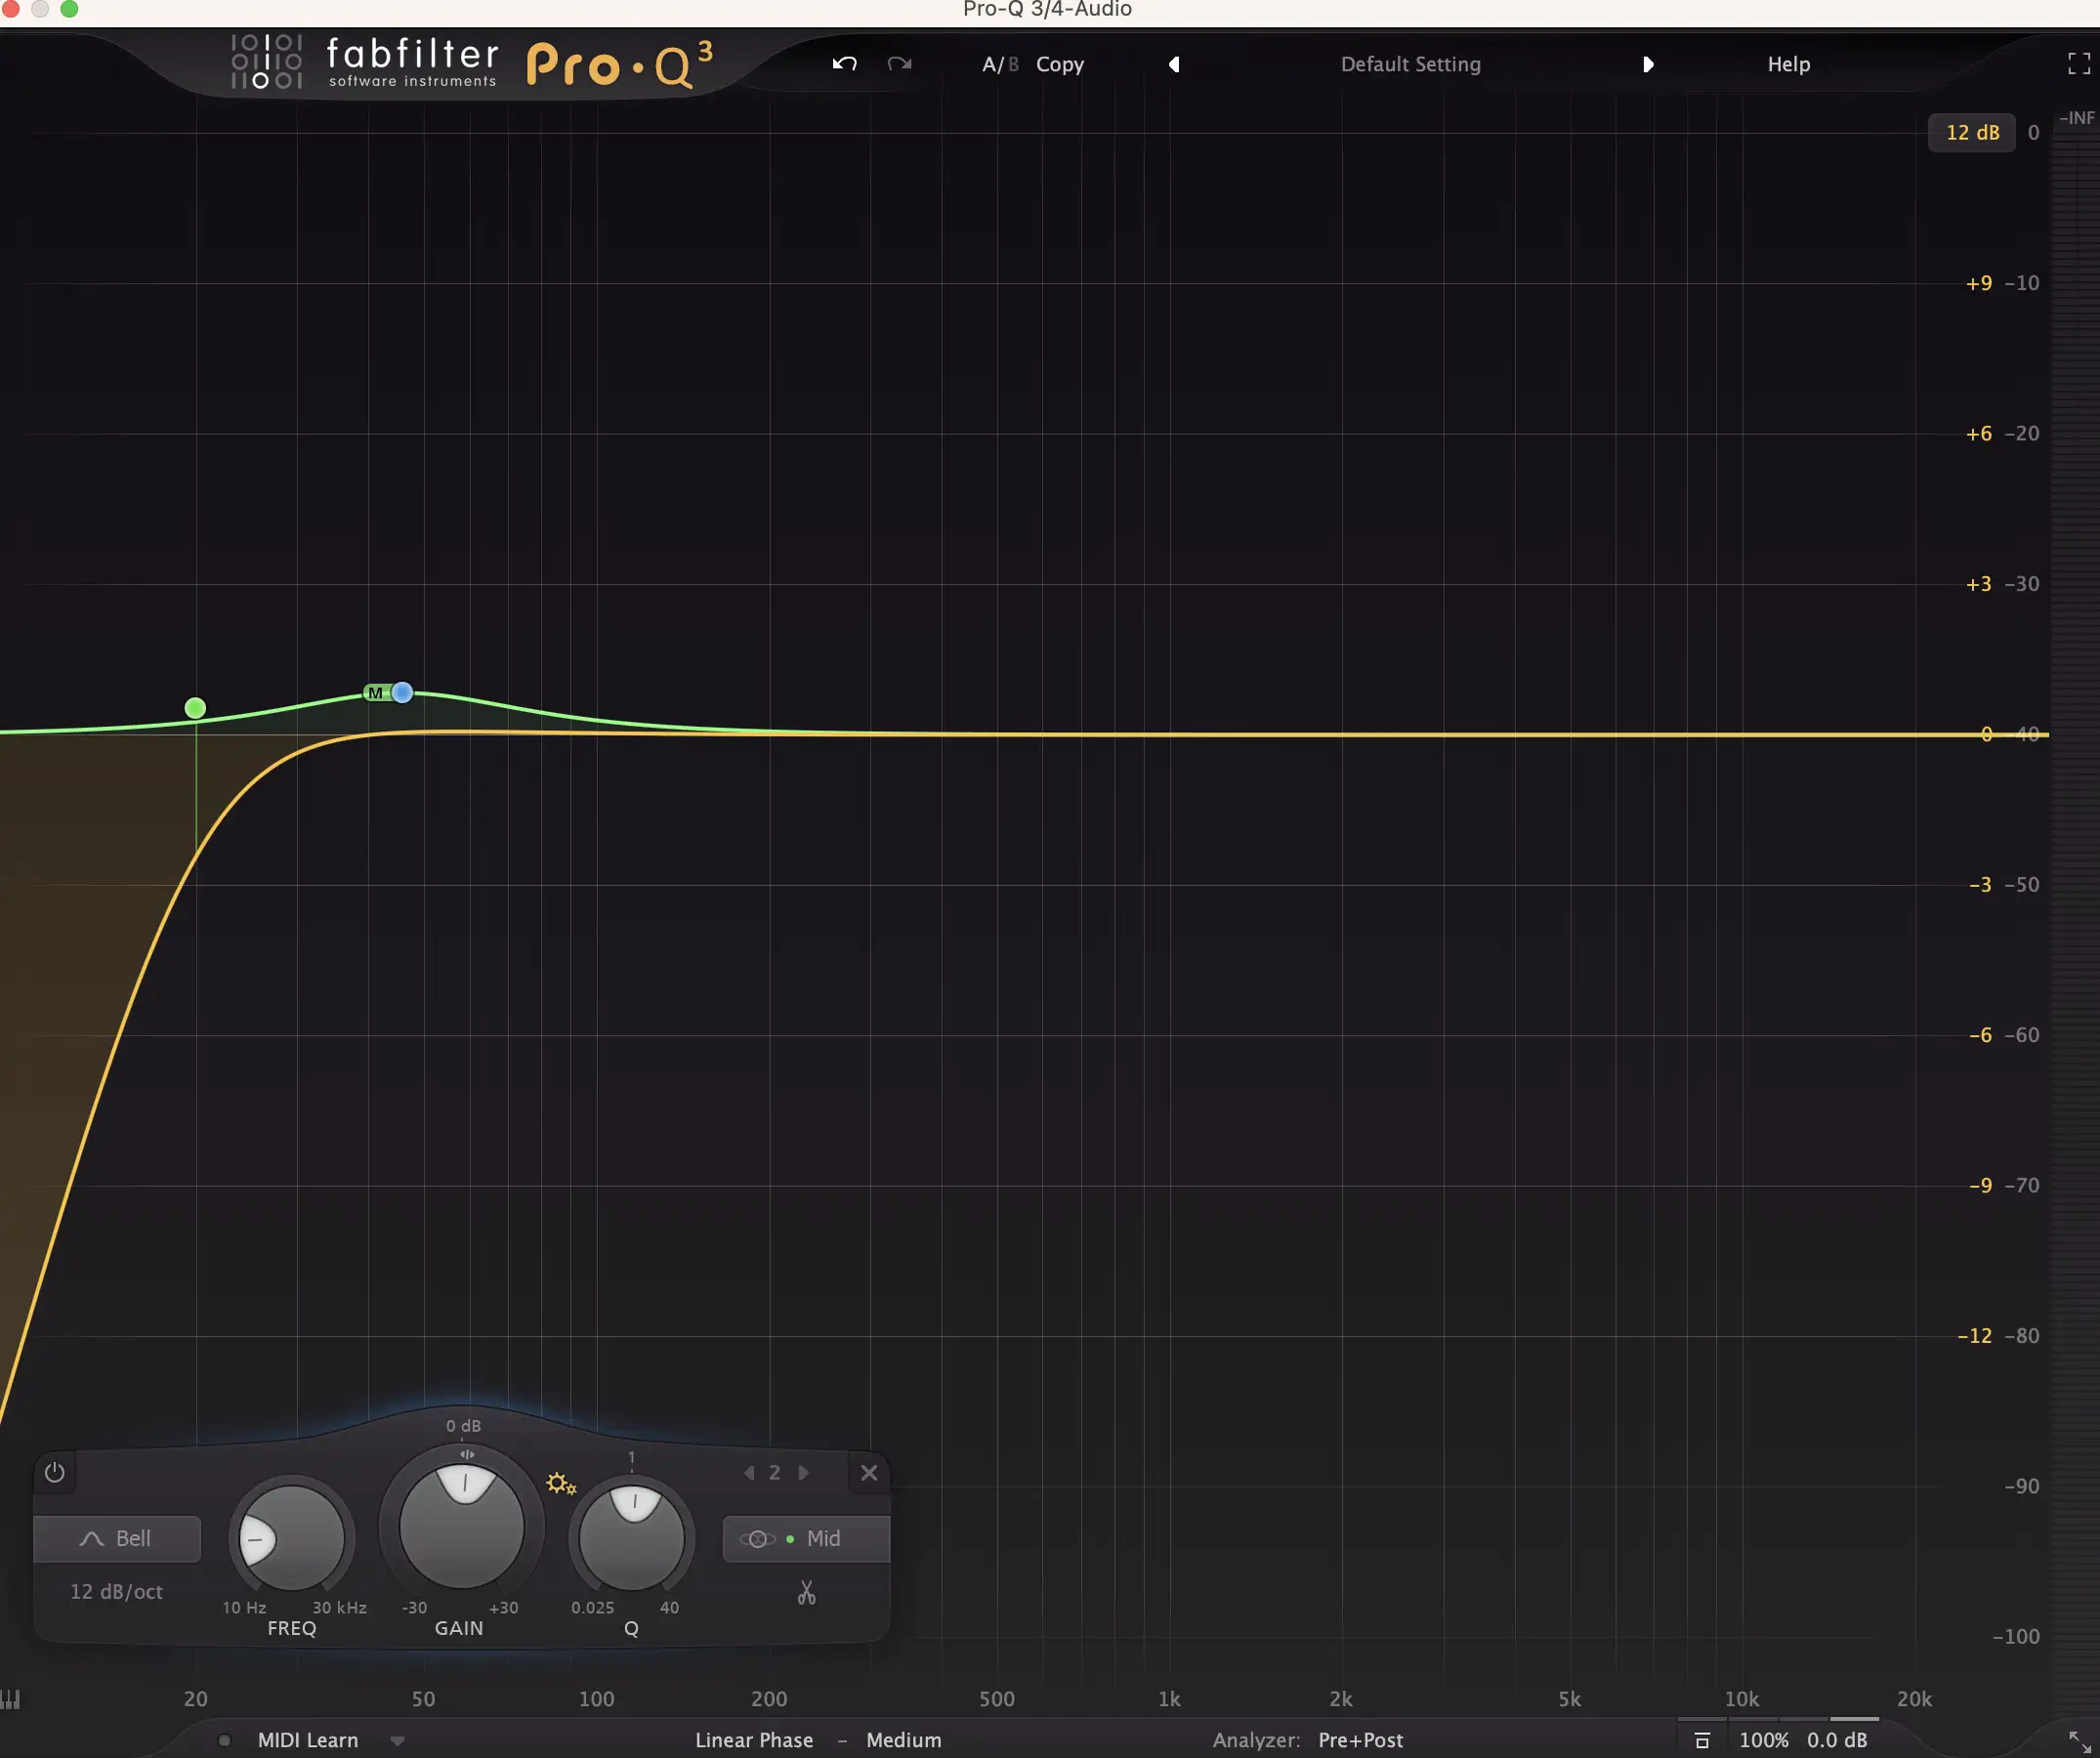
Task: Open the Bell filter shape dropdown
Action: tap(117, 1538)
